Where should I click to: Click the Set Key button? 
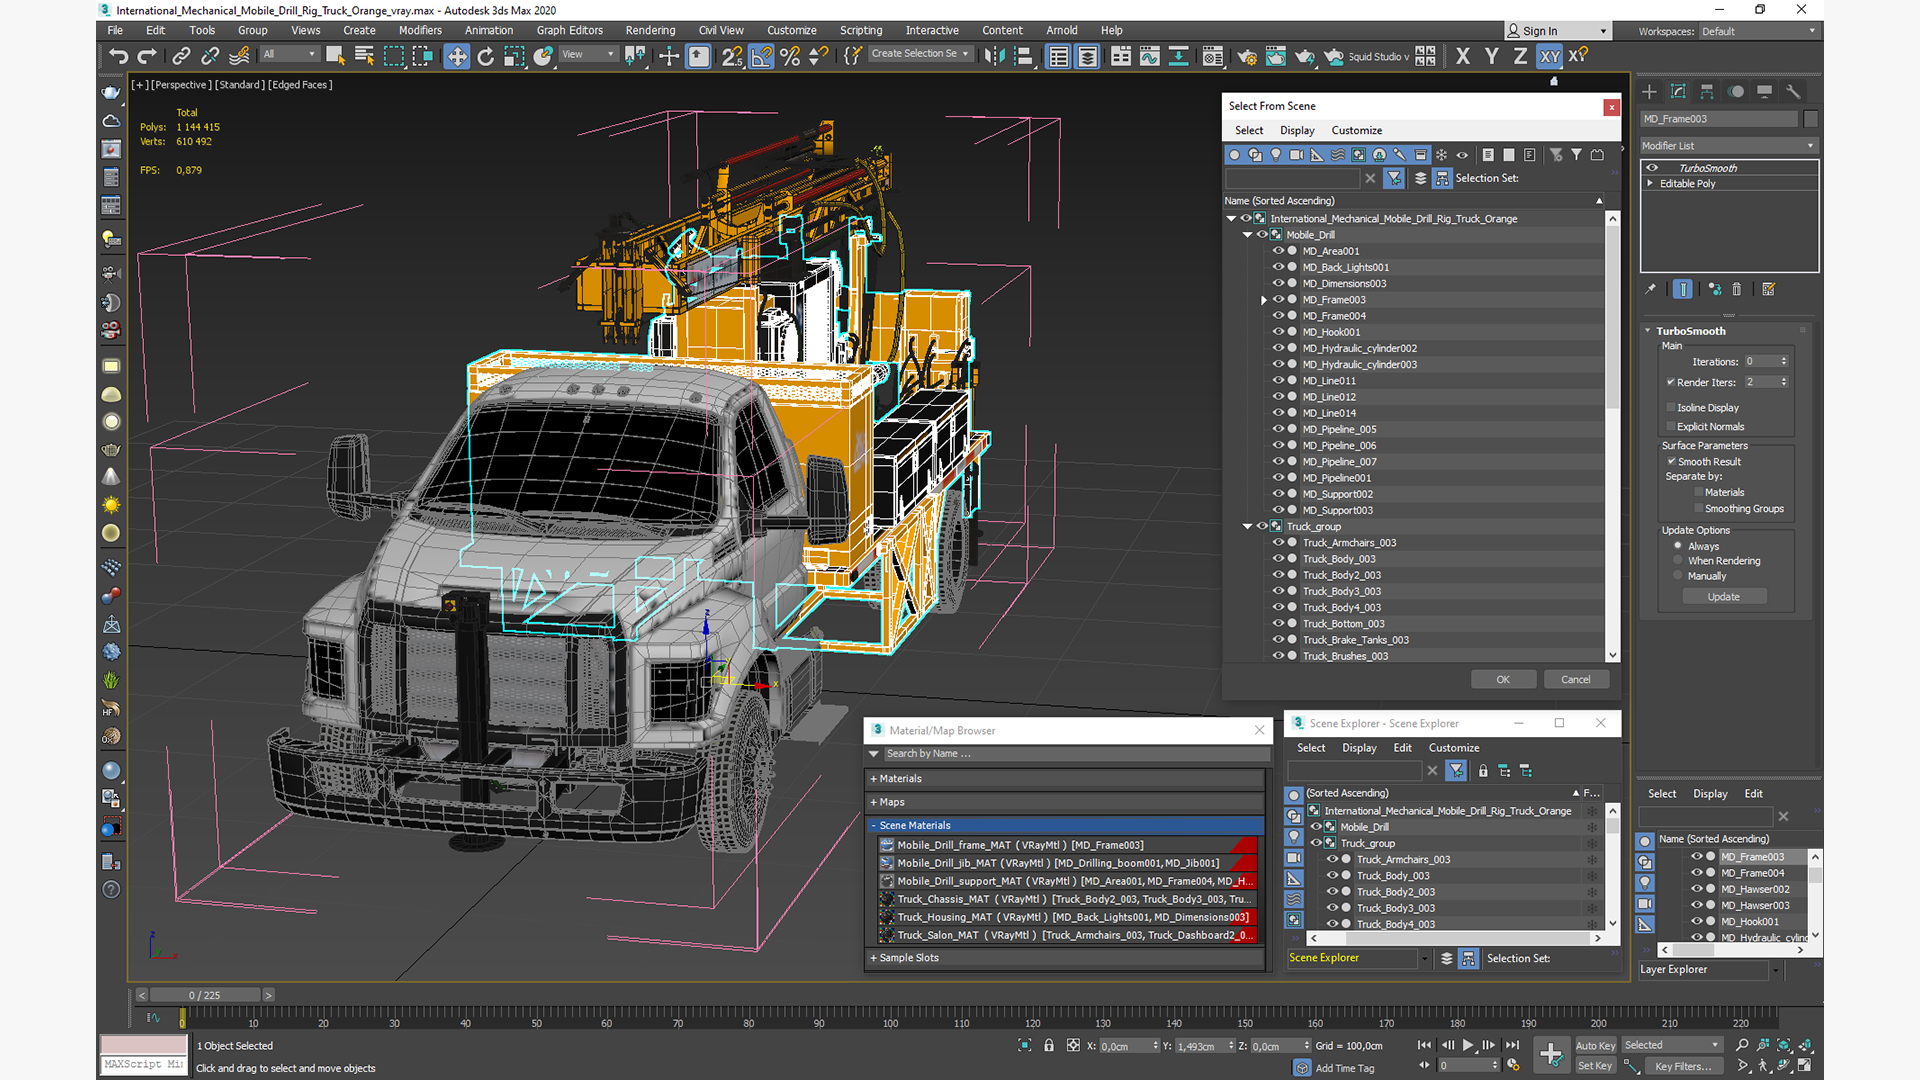(x=1595, y=1066)
